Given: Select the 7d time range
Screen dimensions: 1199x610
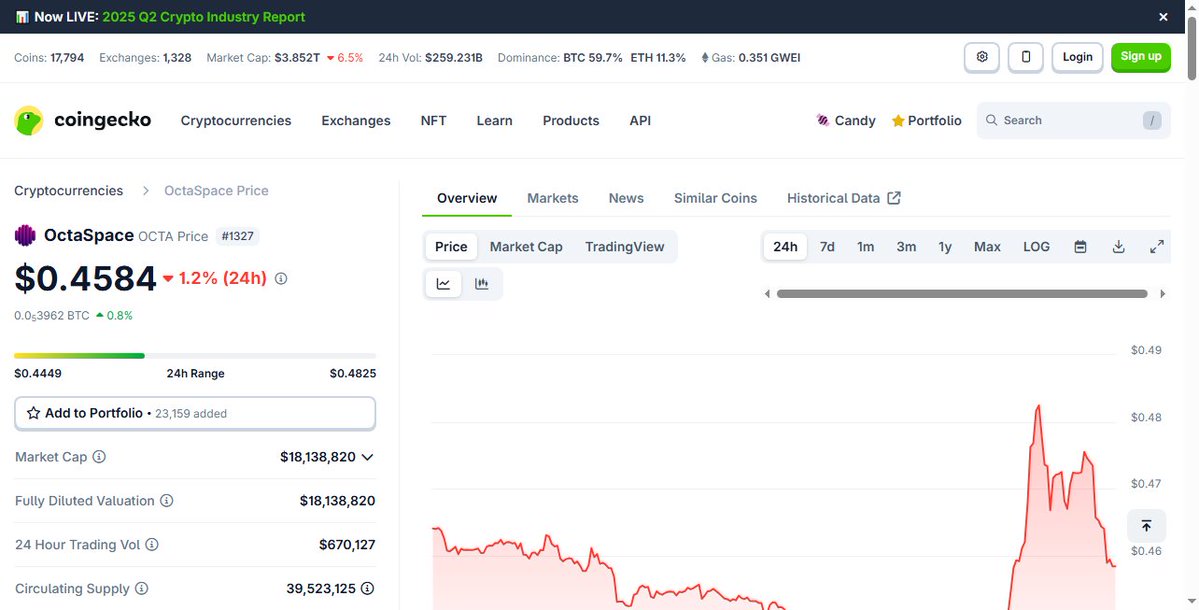Looking at the screenshot, I should point(827,247).
